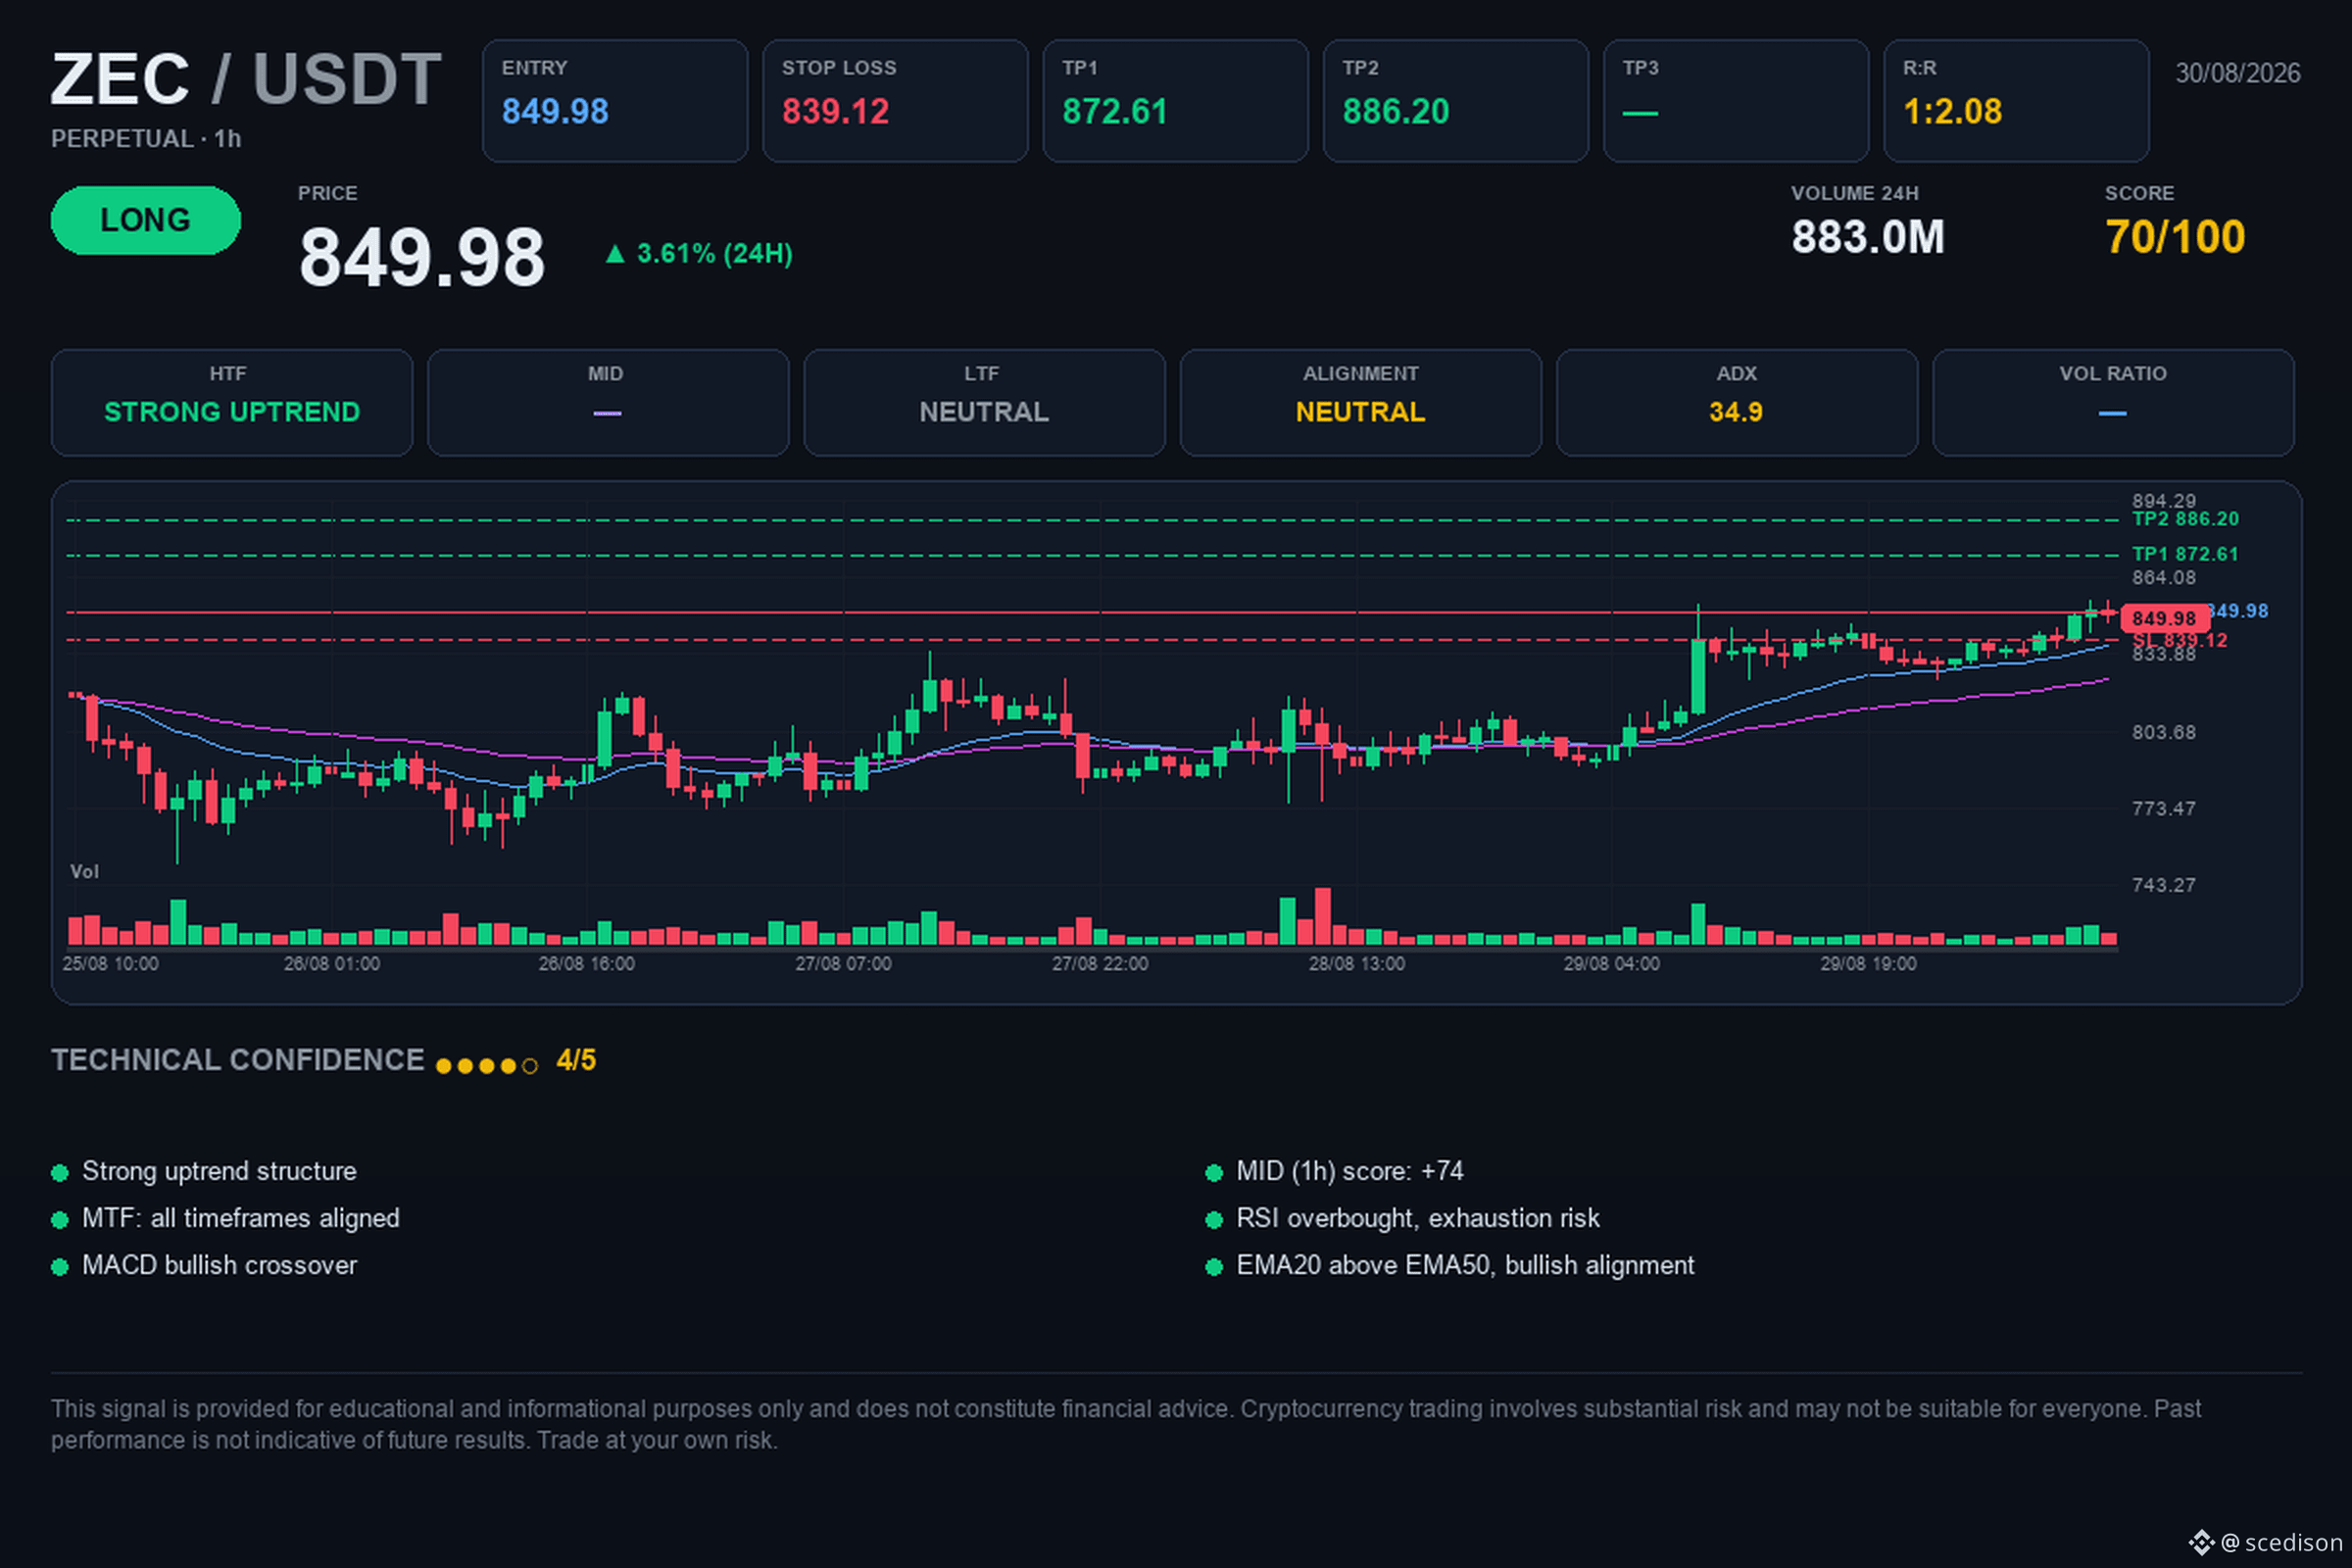Click the 3.61% (24H) change value

[714, 254]
